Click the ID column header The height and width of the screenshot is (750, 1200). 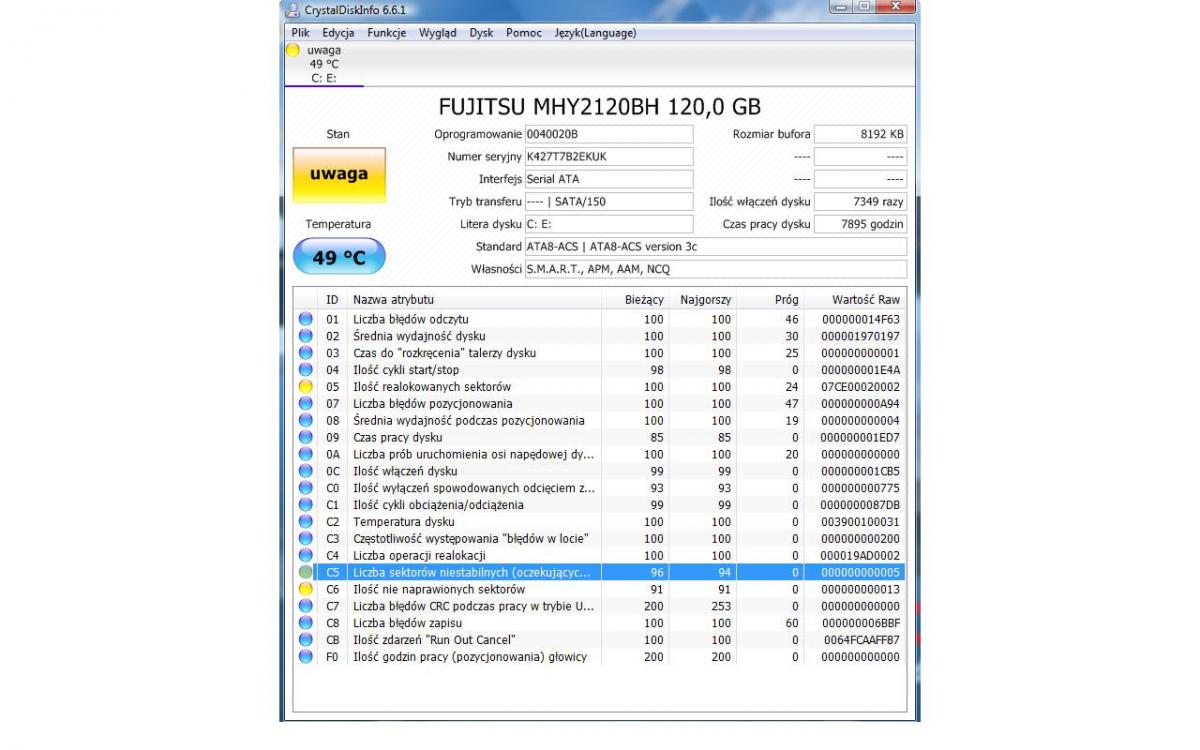pyautogui.click(x=332, y=300)
